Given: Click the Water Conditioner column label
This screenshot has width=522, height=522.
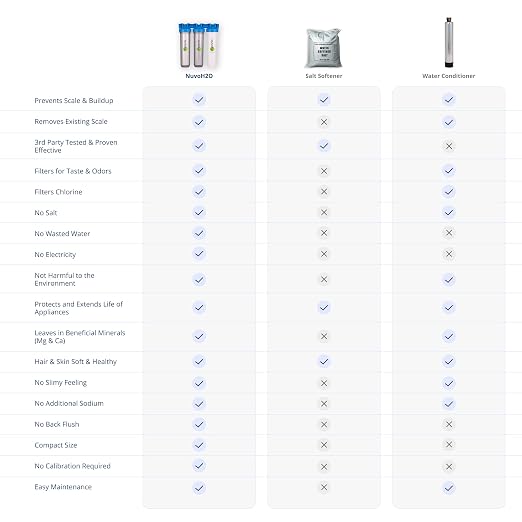Looking at the screenshot, I should [x=449, y=76].
